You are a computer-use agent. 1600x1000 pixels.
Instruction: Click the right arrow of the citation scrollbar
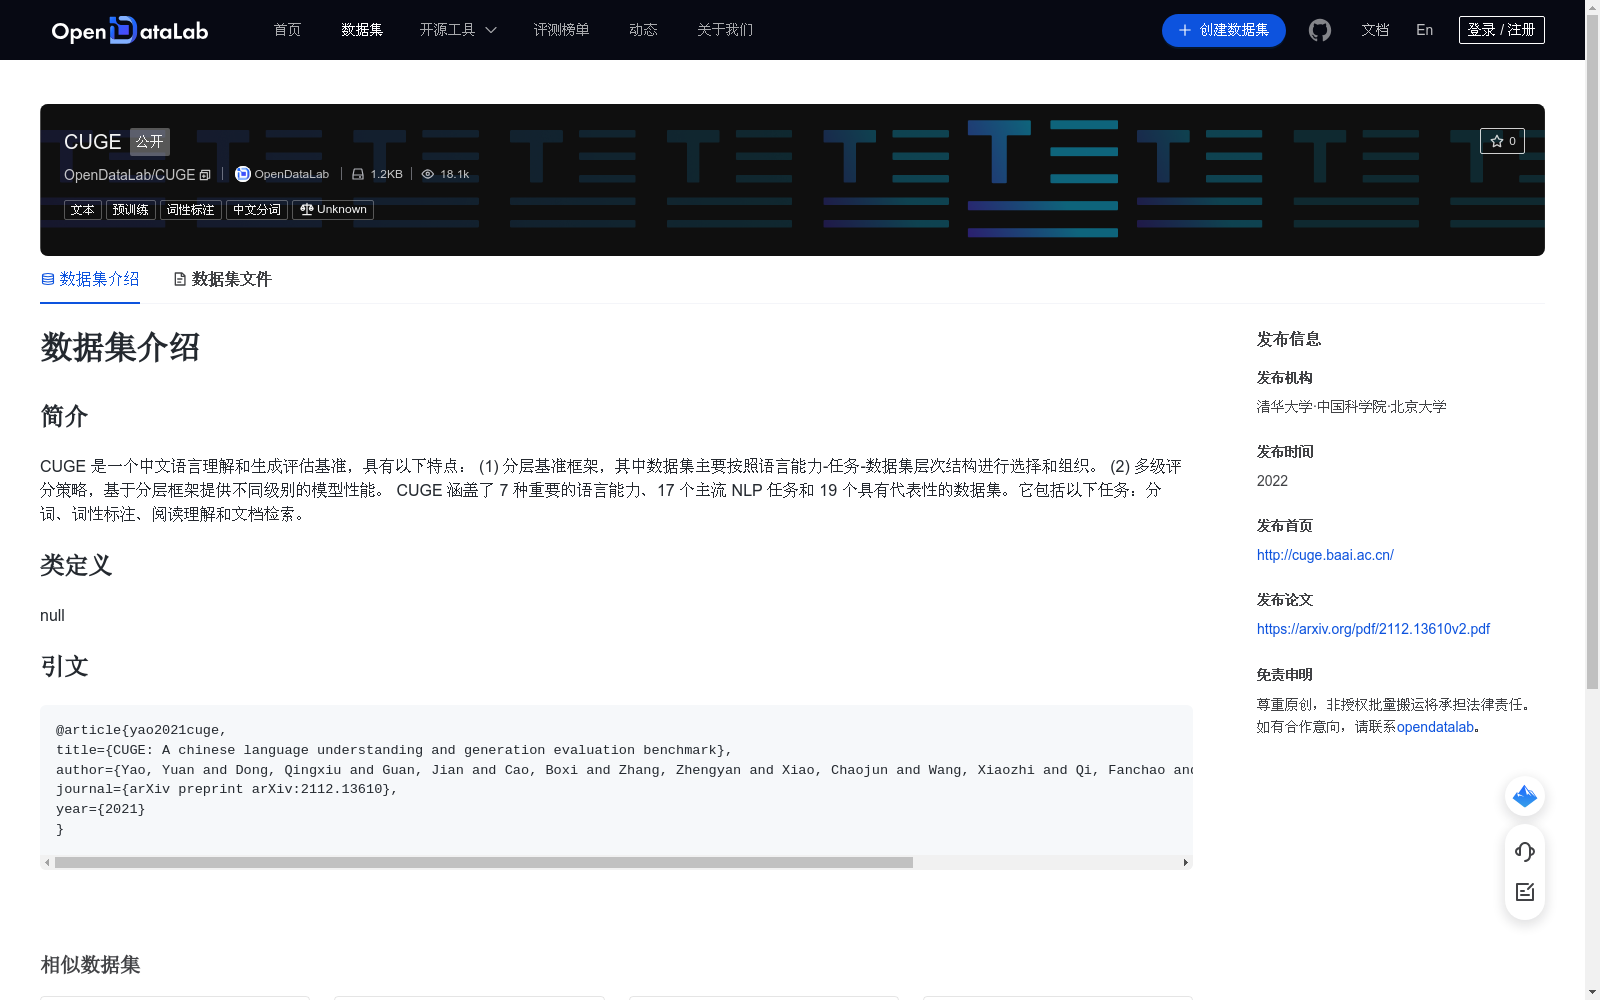point(1185,861)
